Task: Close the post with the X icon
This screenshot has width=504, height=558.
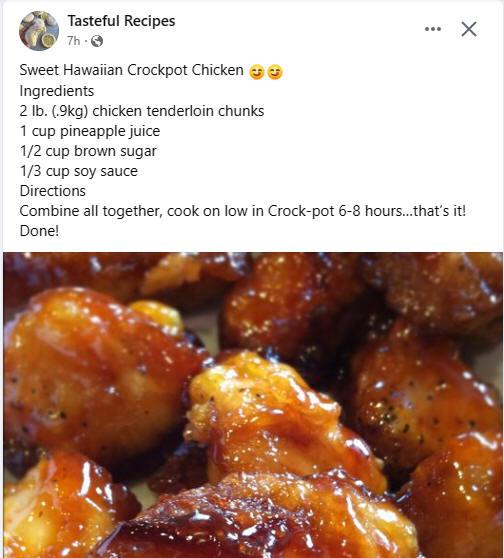Action: [469, 29]
